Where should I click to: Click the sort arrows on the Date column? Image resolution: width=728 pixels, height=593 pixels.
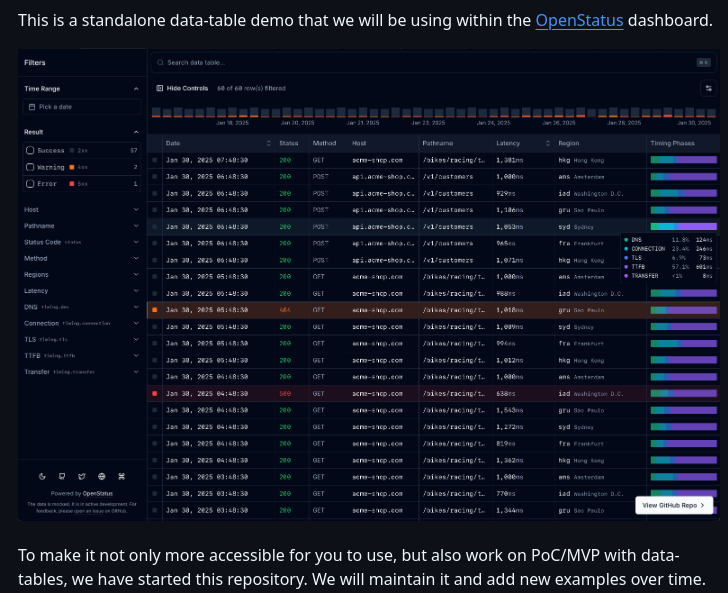268,143
